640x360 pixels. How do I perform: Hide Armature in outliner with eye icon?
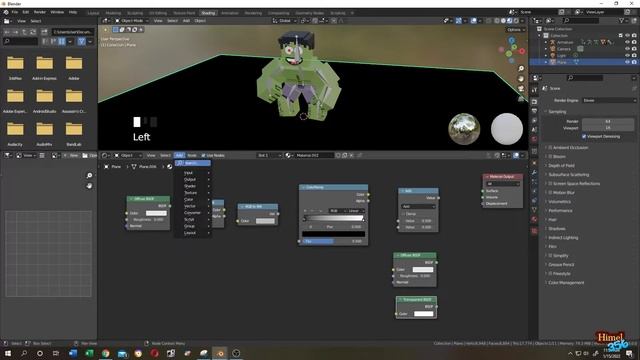tap(627, 42)
